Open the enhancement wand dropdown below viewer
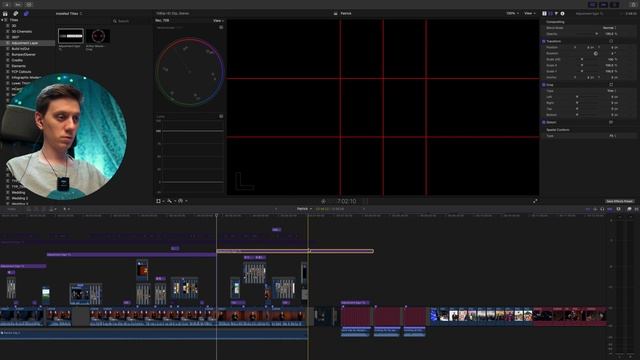The width and height of the screenshot is (640, 360). 171,201
